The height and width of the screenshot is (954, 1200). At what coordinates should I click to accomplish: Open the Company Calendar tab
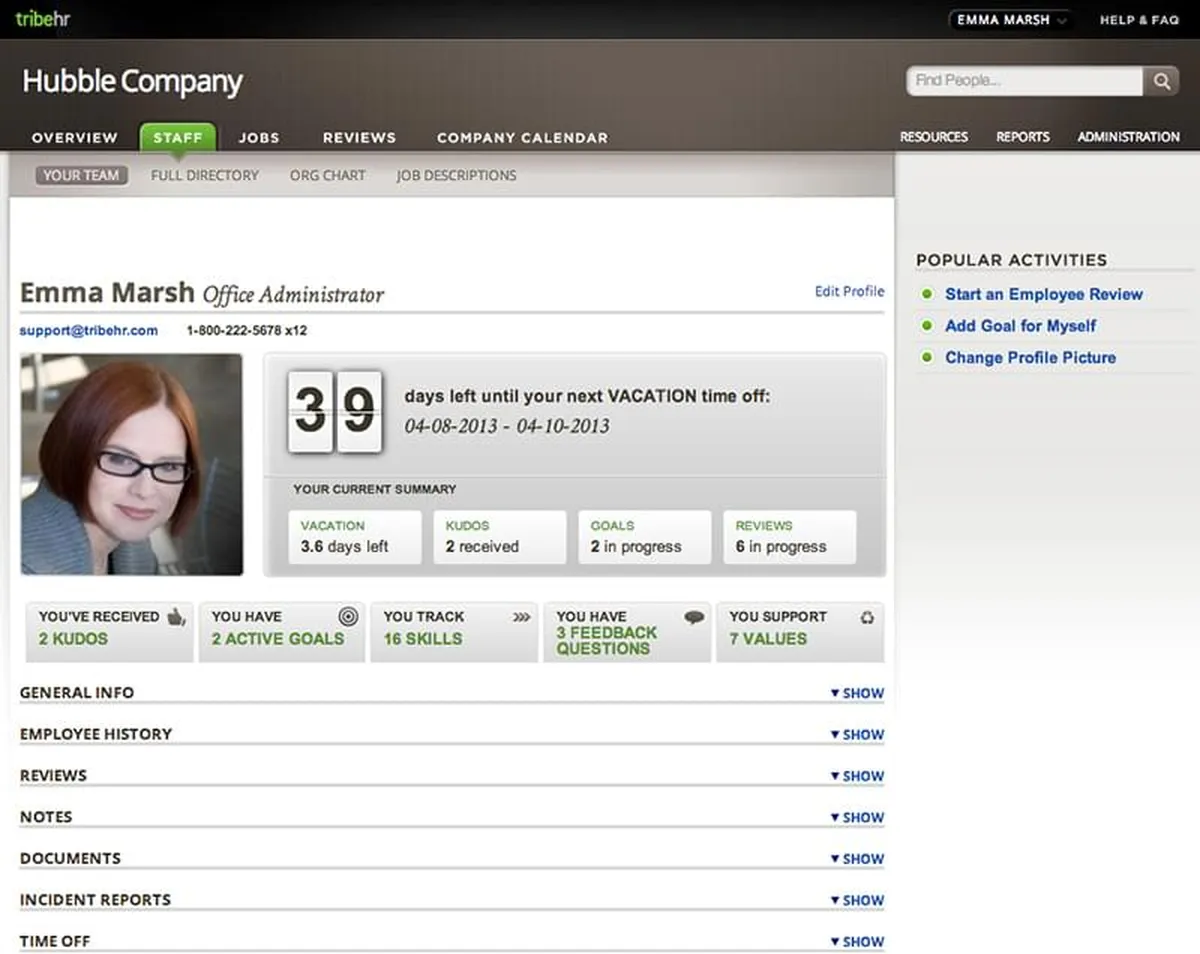522,137
